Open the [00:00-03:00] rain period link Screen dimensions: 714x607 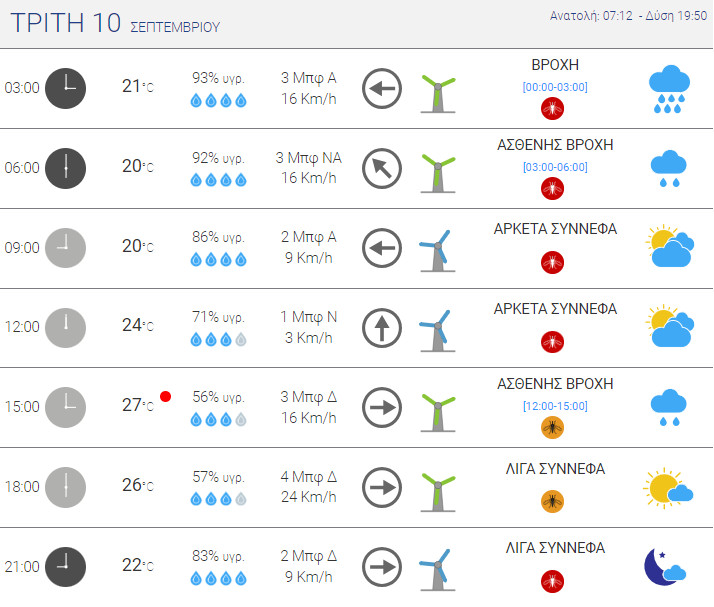[x=555, y=87]
